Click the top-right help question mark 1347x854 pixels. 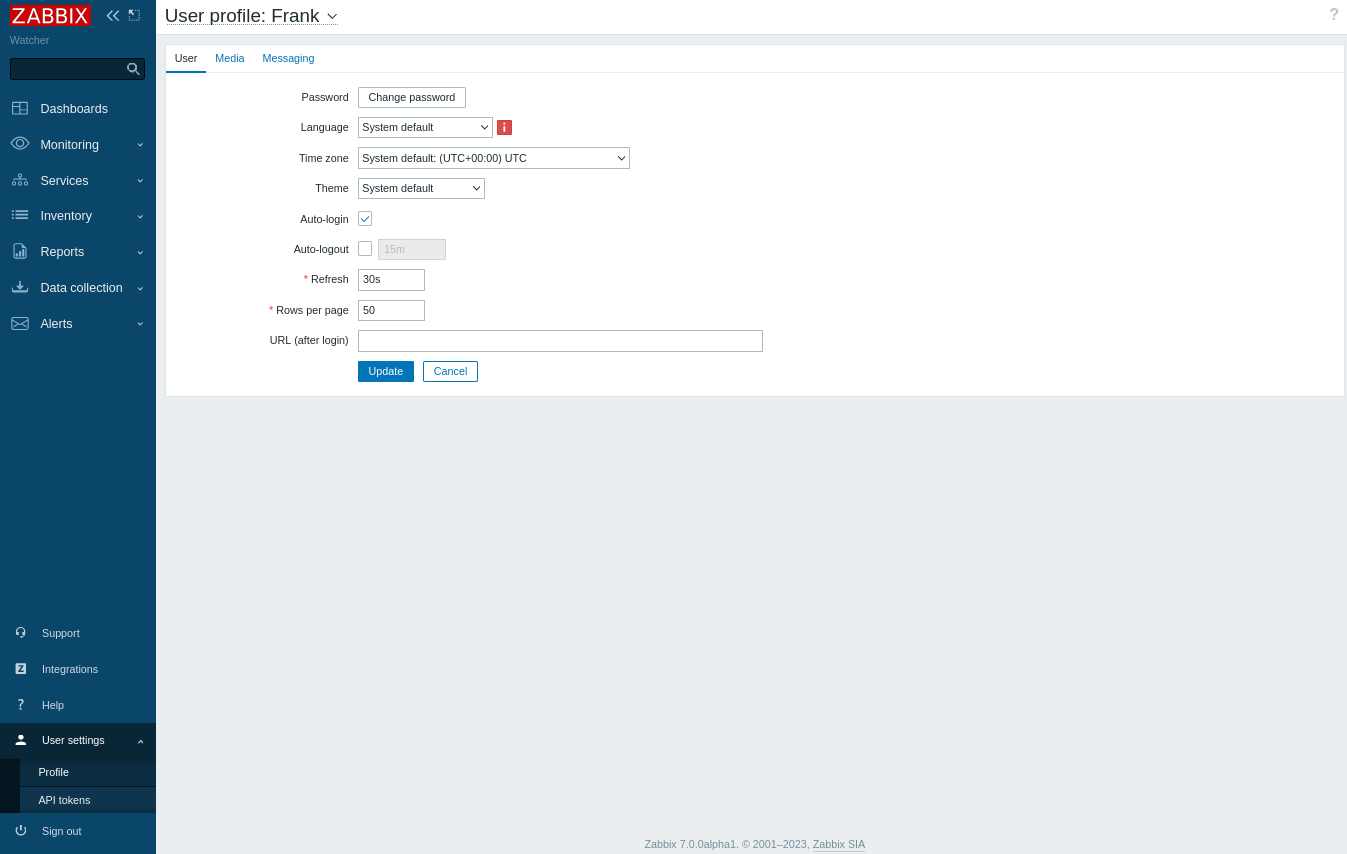1334,15
